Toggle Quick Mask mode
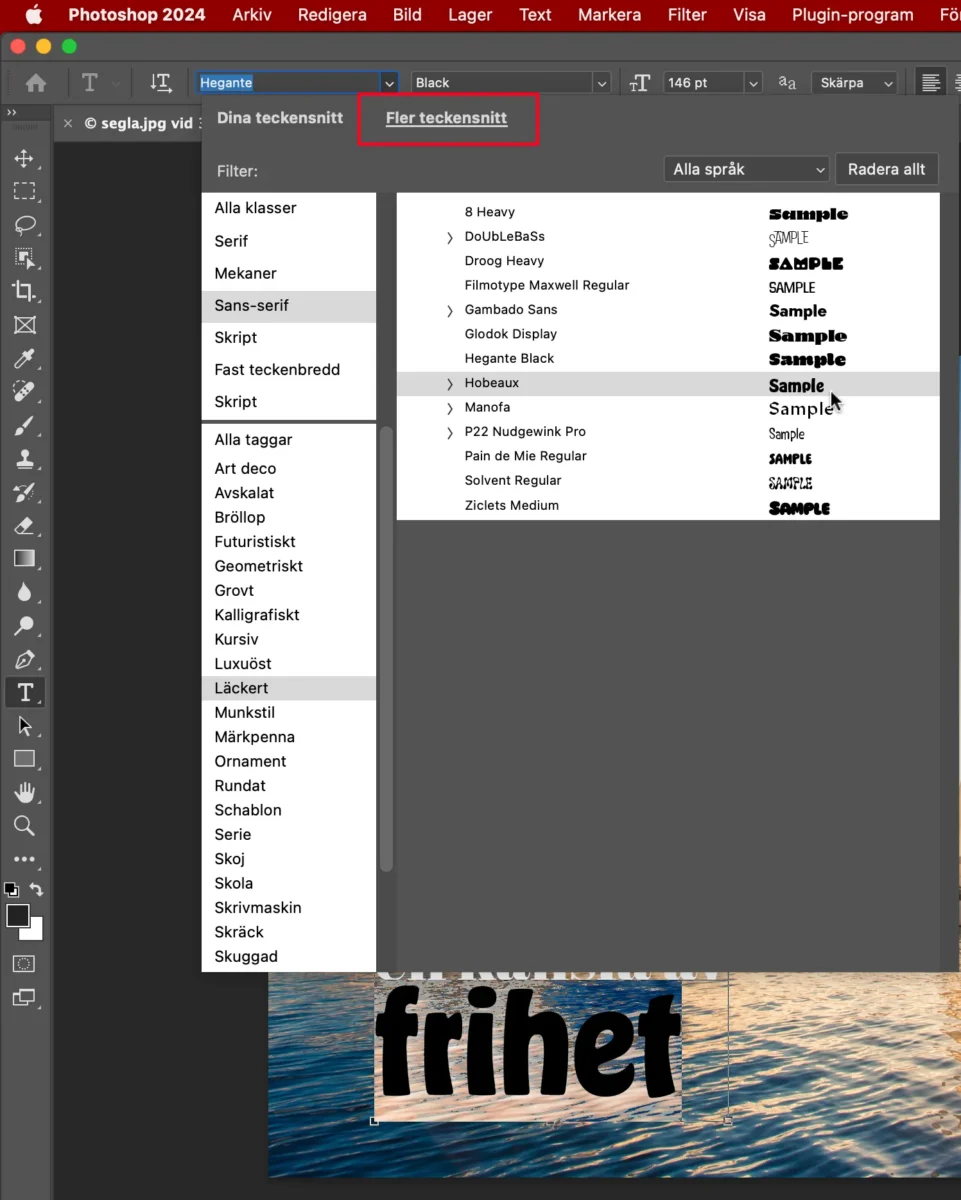 coord(24,964)
